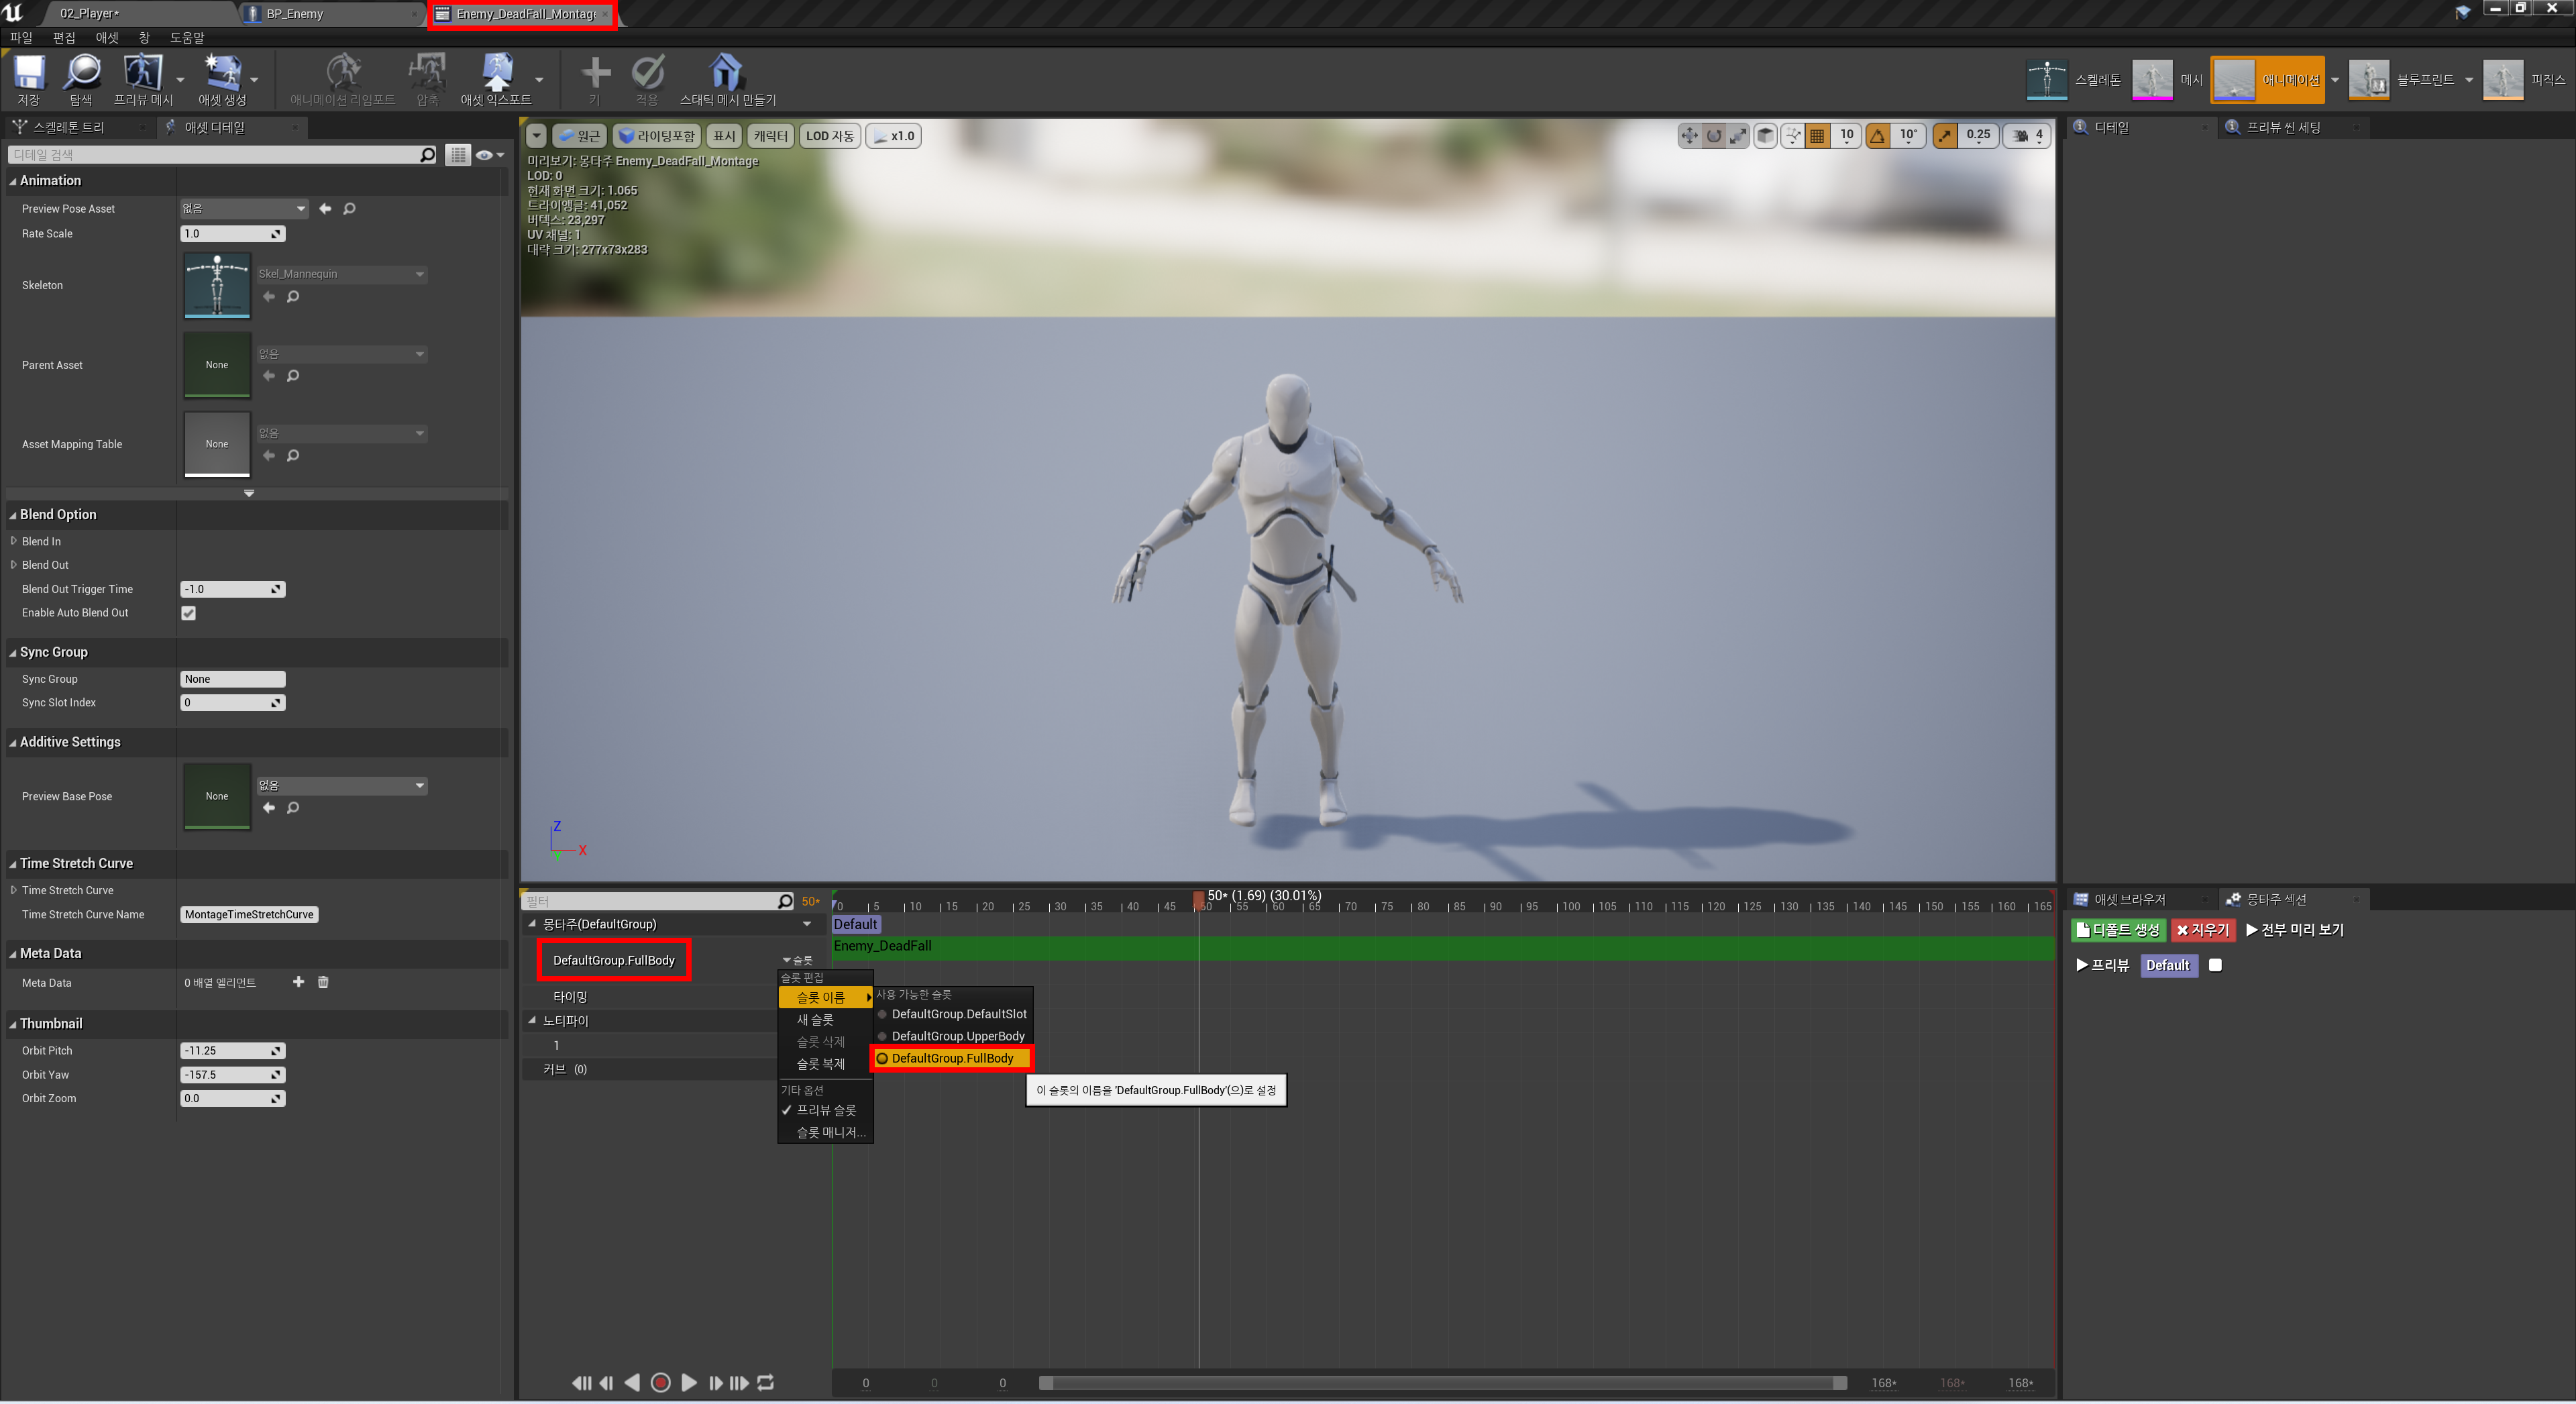Toggle grid snapping in viewport
Viewport: 2576px width, 1404px height.
(x=1818, y=136)
